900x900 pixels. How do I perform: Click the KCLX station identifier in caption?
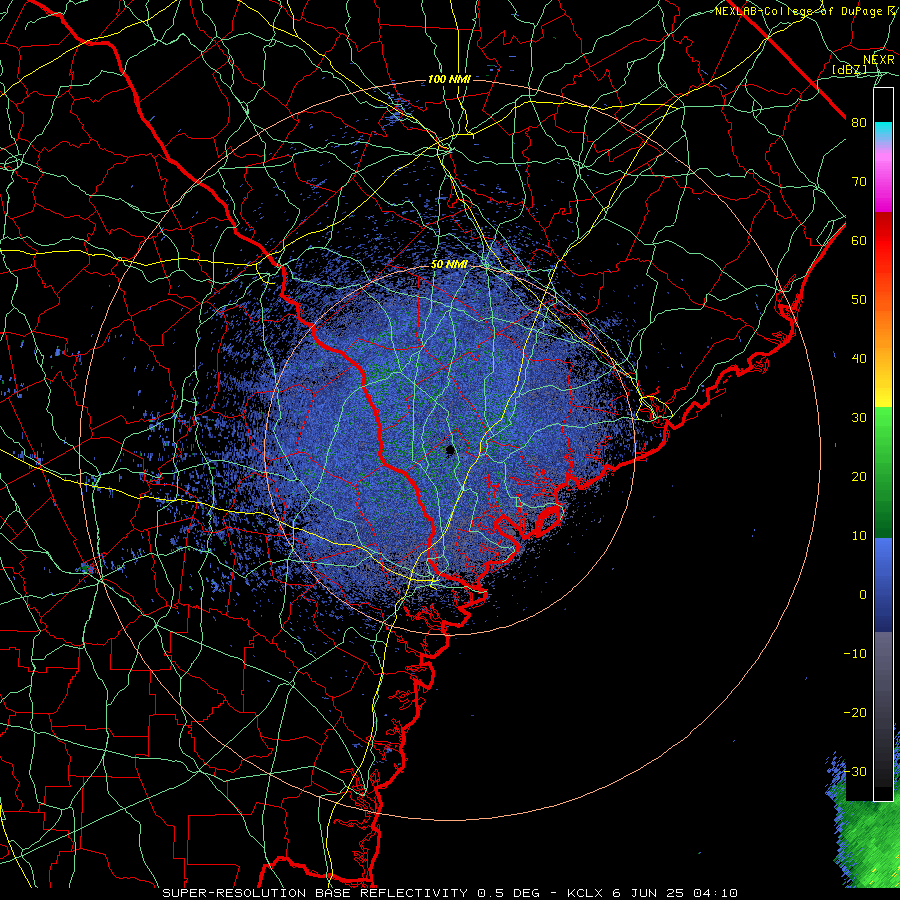click(x=584, y=893)
